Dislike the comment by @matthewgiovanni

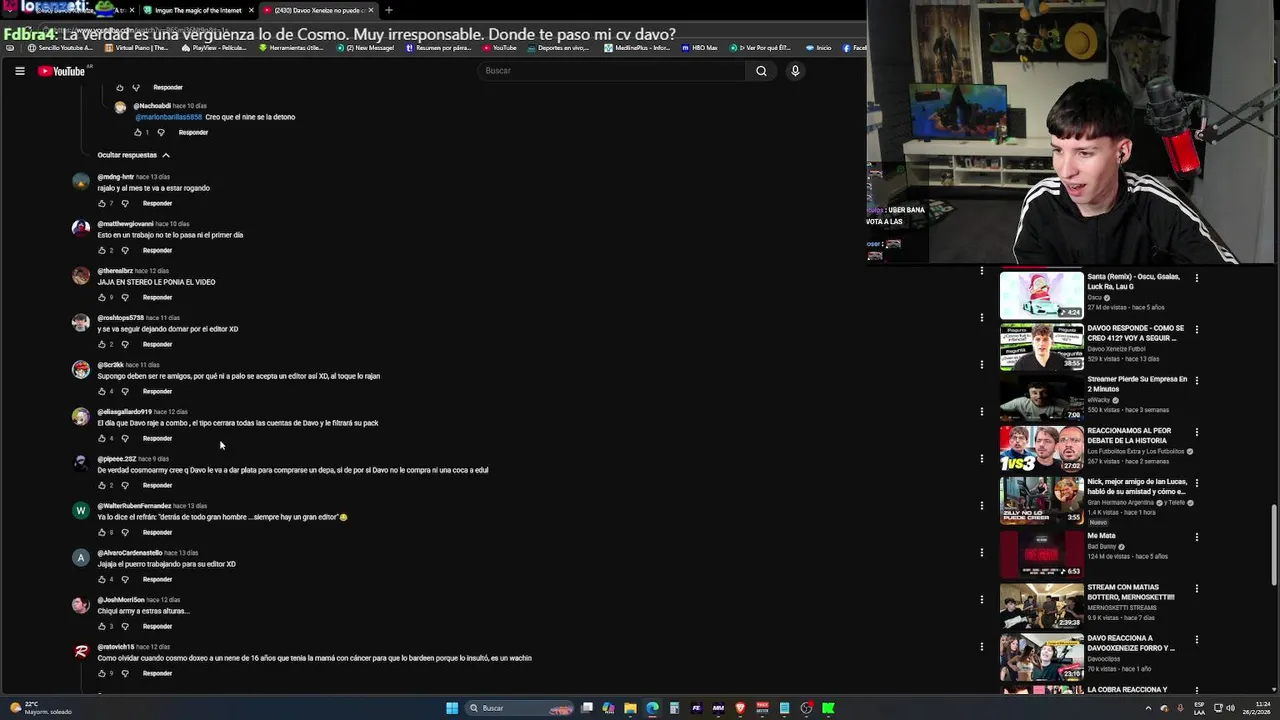[x=124, y=250]
